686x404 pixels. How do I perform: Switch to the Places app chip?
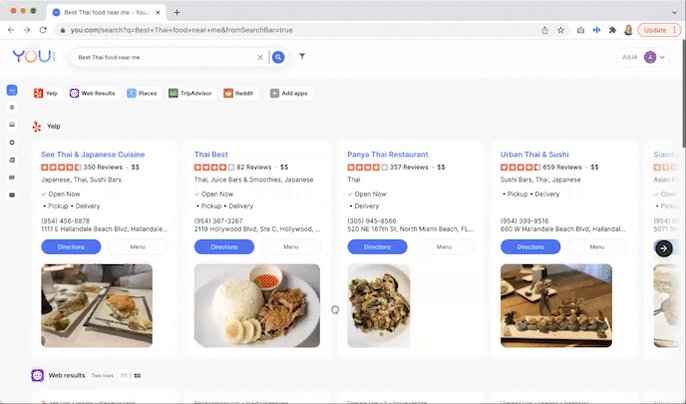click(x=142, y=93)
